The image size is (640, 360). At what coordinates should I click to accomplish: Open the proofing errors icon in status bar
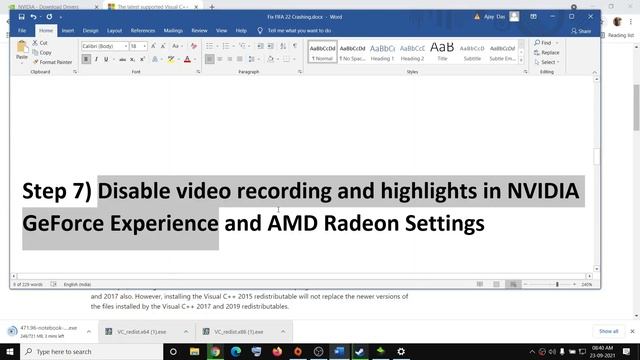(53, 284)
